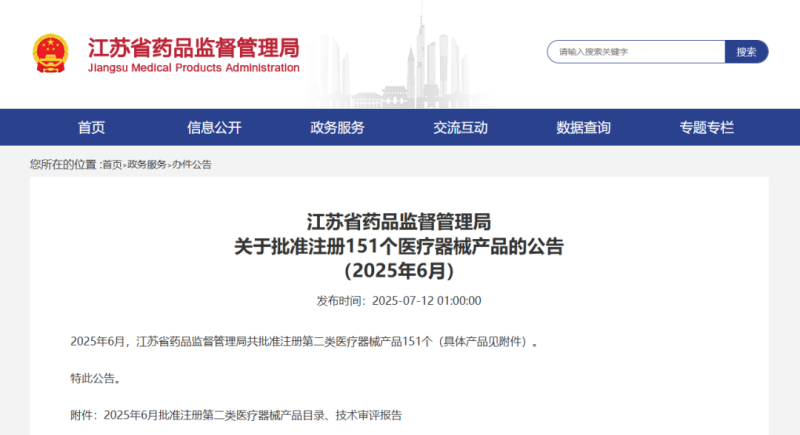Click the announcement headline about 151个医疗器械产品
800x435 pixels.
pyautogui.click(x=399, y=246)
